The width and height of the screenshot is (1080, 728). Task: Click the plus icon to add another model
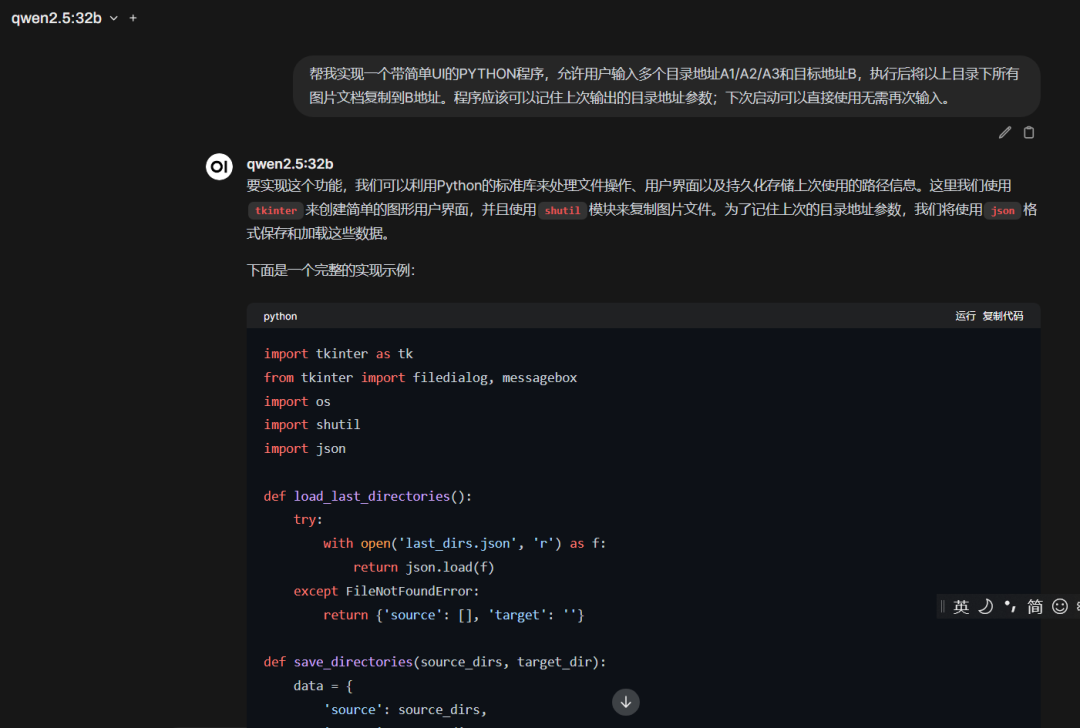point(133,18)
